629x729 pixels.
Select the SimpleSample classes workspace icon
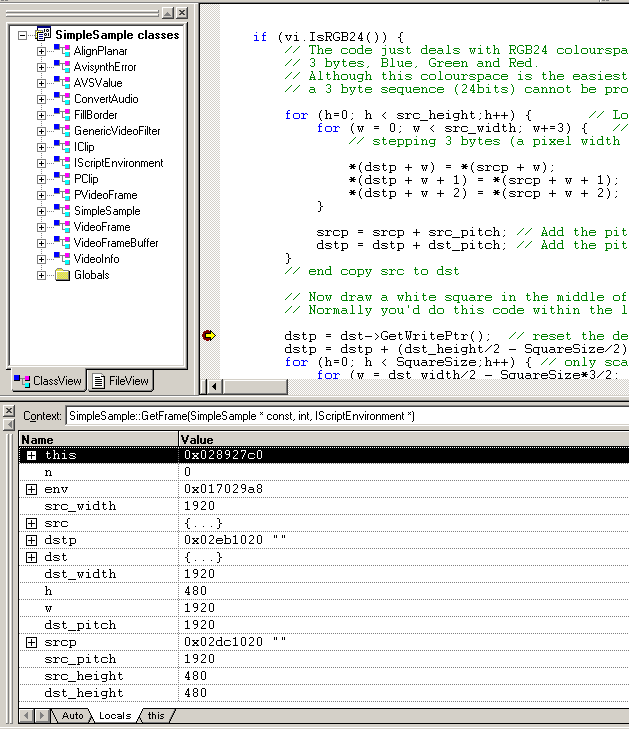pyautogui.click(x=43, y=34)
